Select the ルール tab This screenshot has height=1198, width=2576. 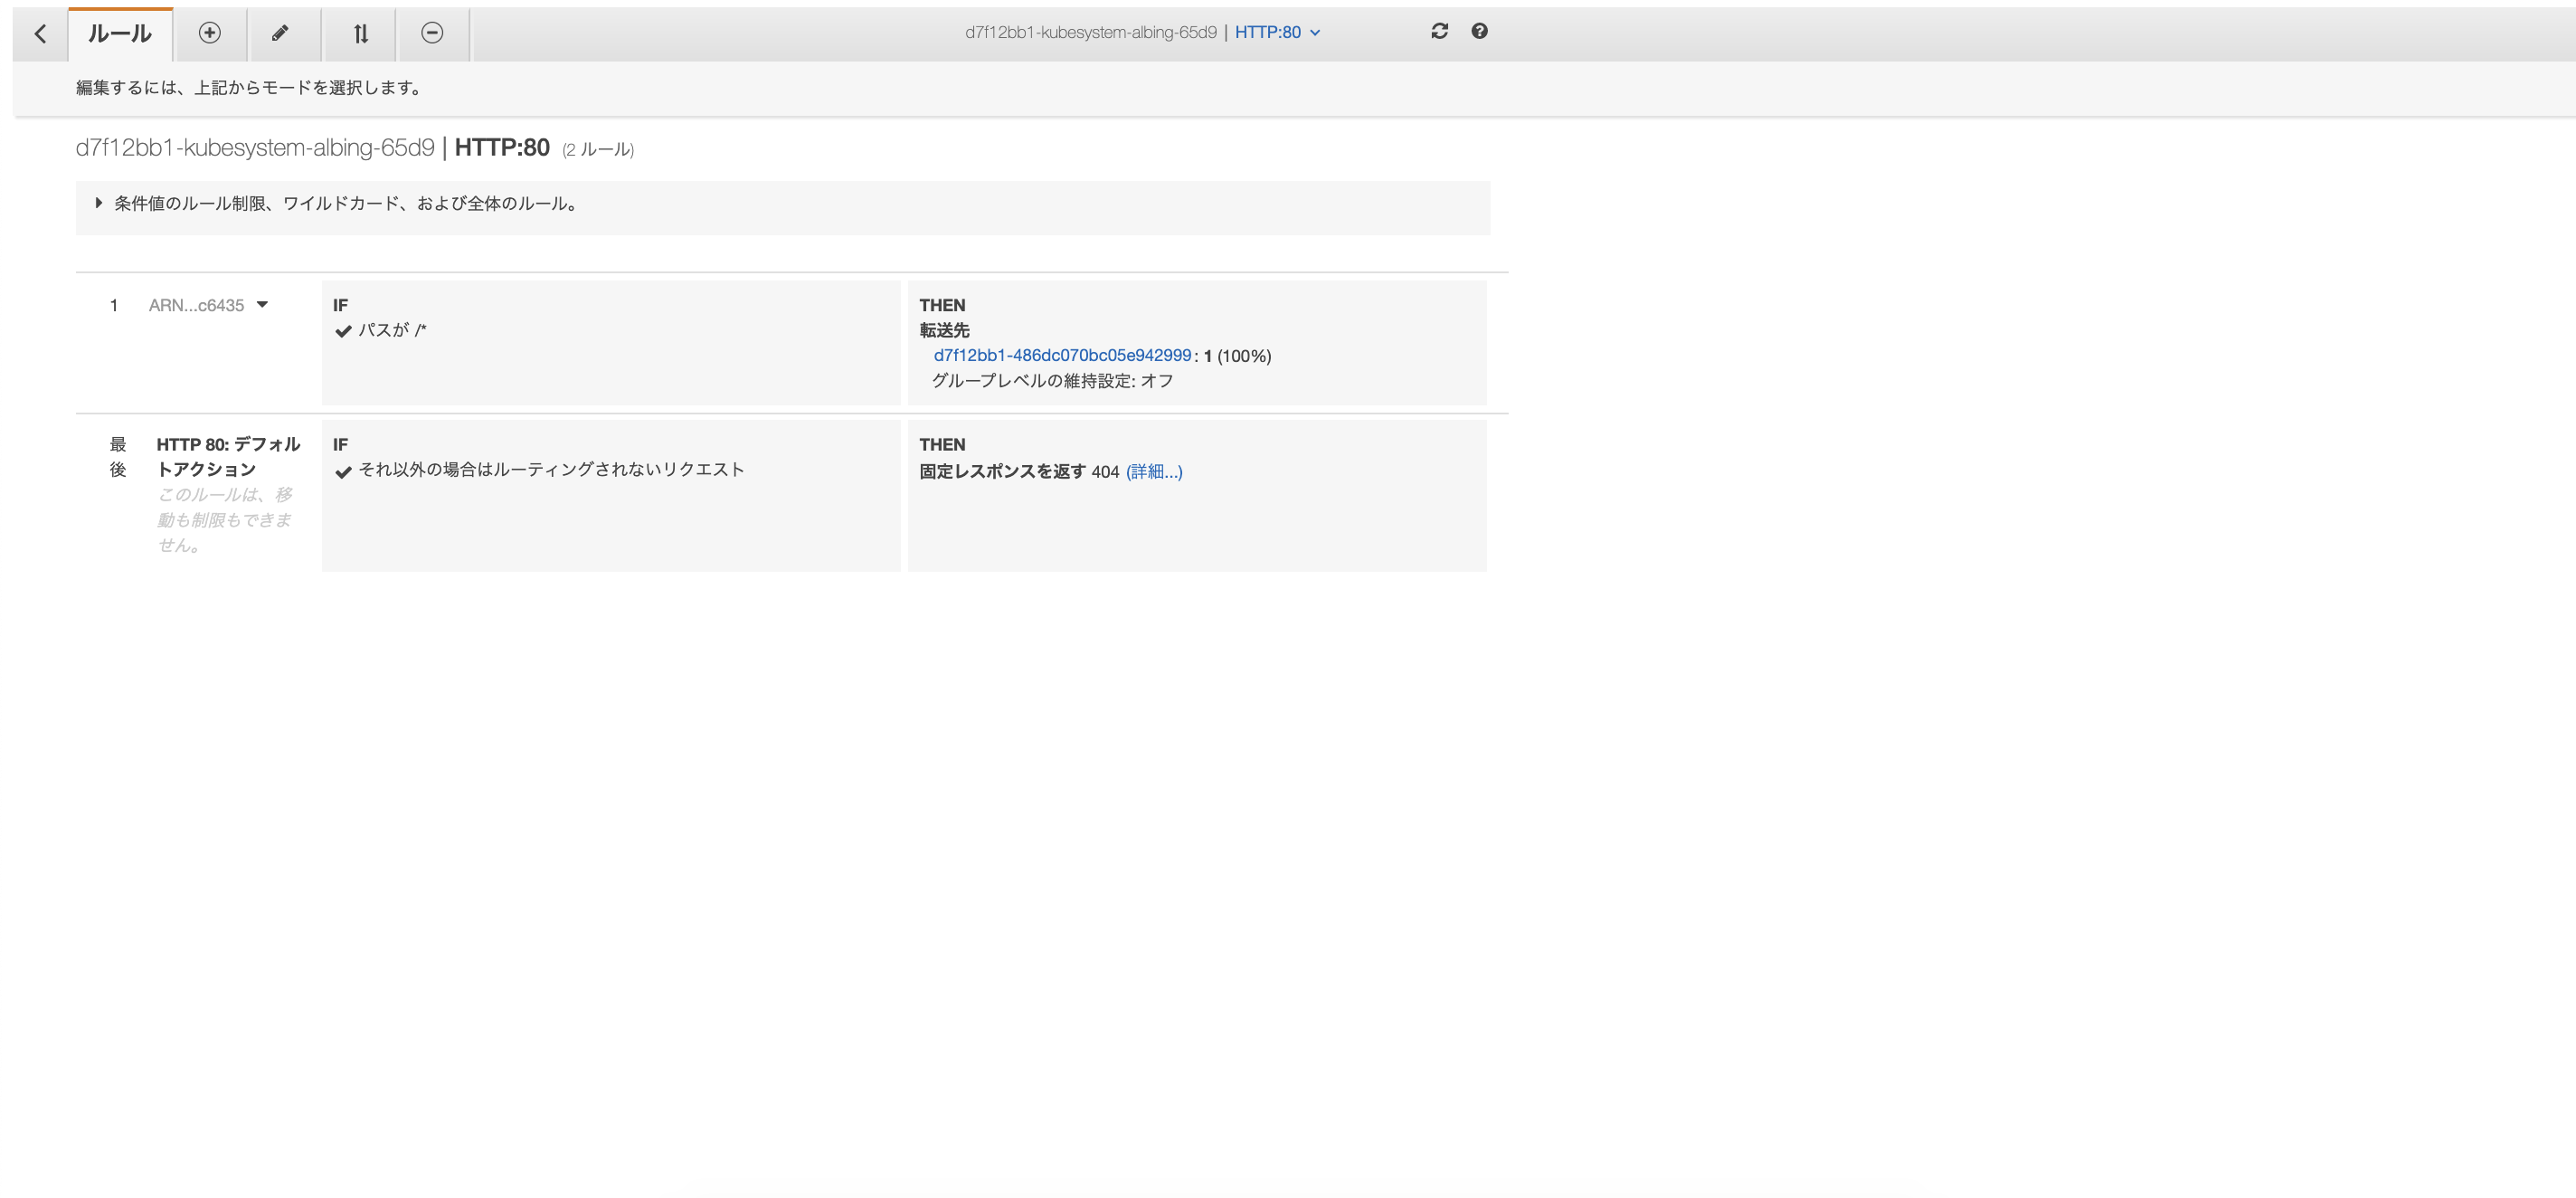[x=120, y=34]
